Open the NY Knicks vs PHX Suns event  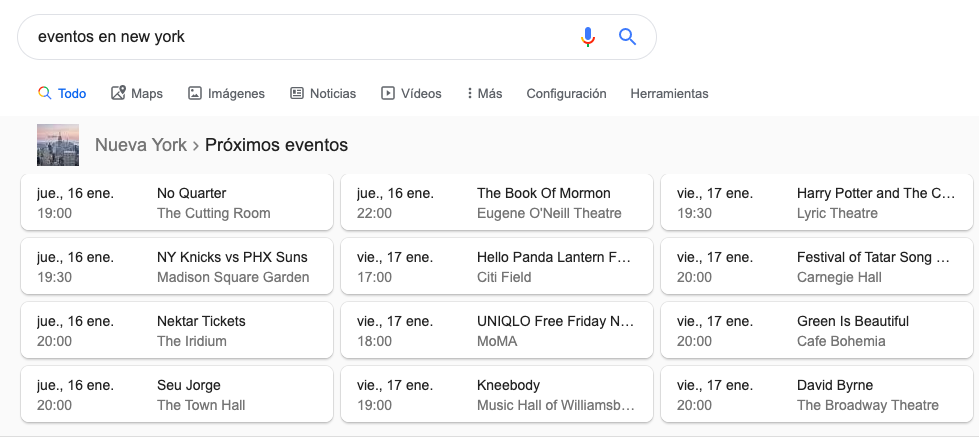(177, 266)
